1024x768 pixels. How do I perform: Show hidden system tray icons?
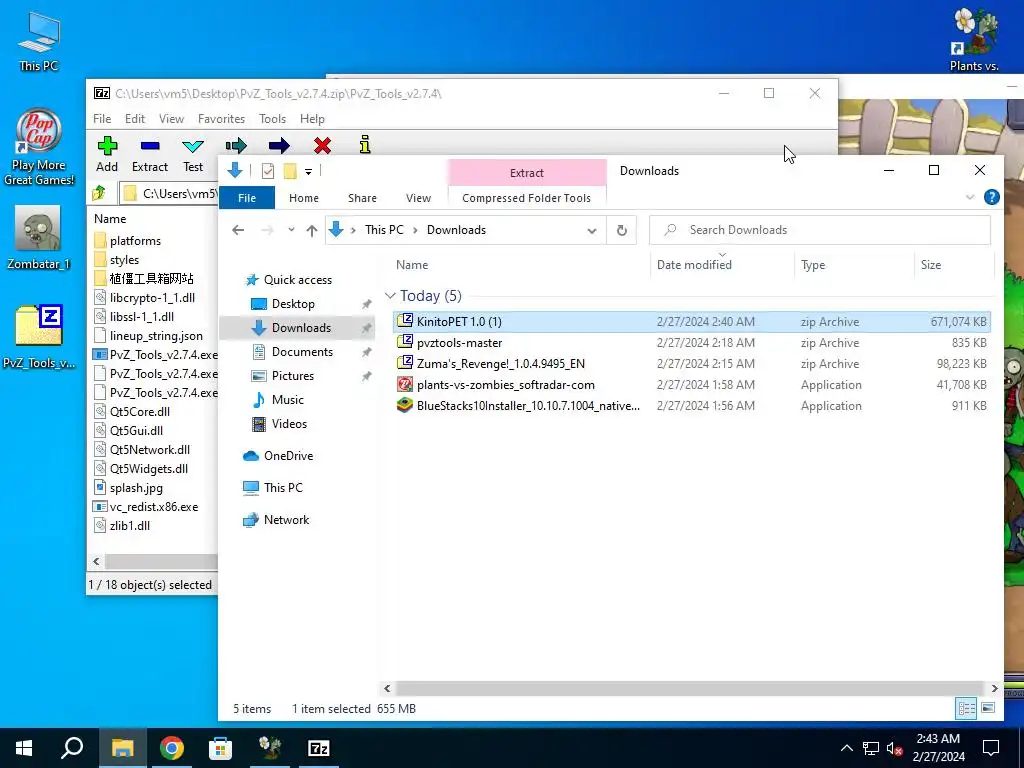tap(846, 748)
